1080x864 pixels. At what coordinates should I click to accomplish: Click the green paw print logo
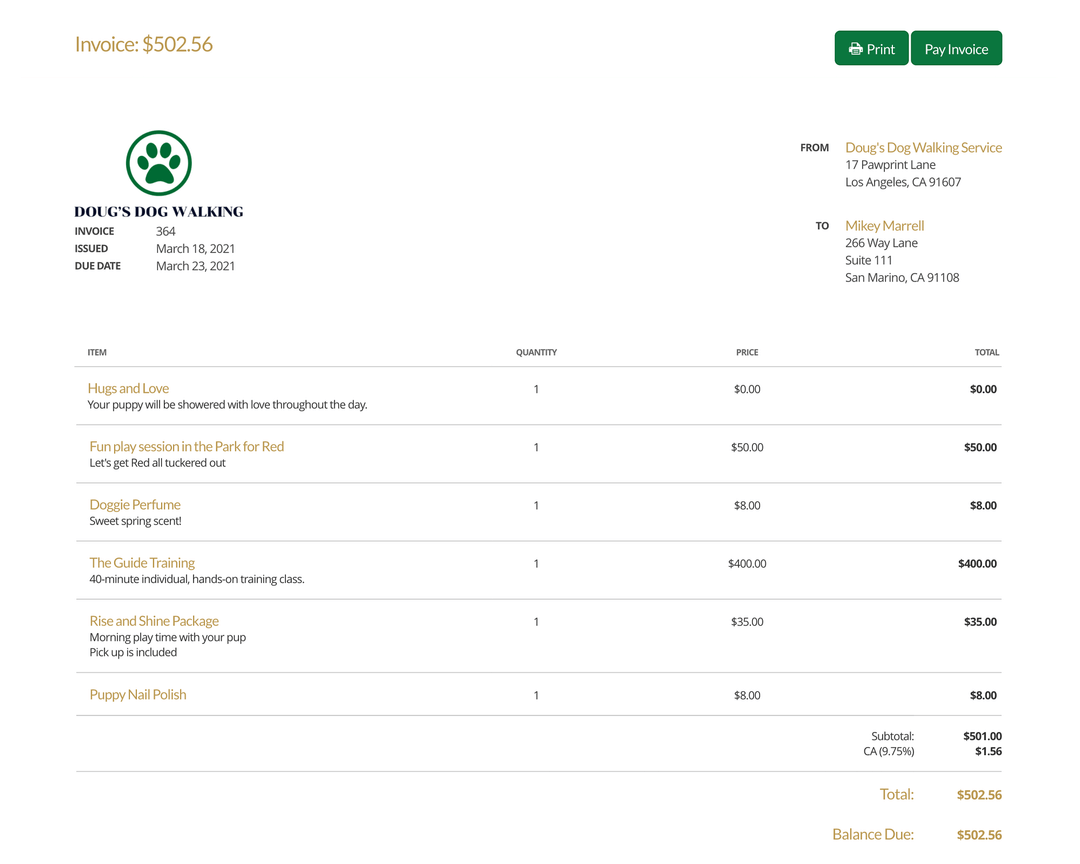click(x=158, y=162)
